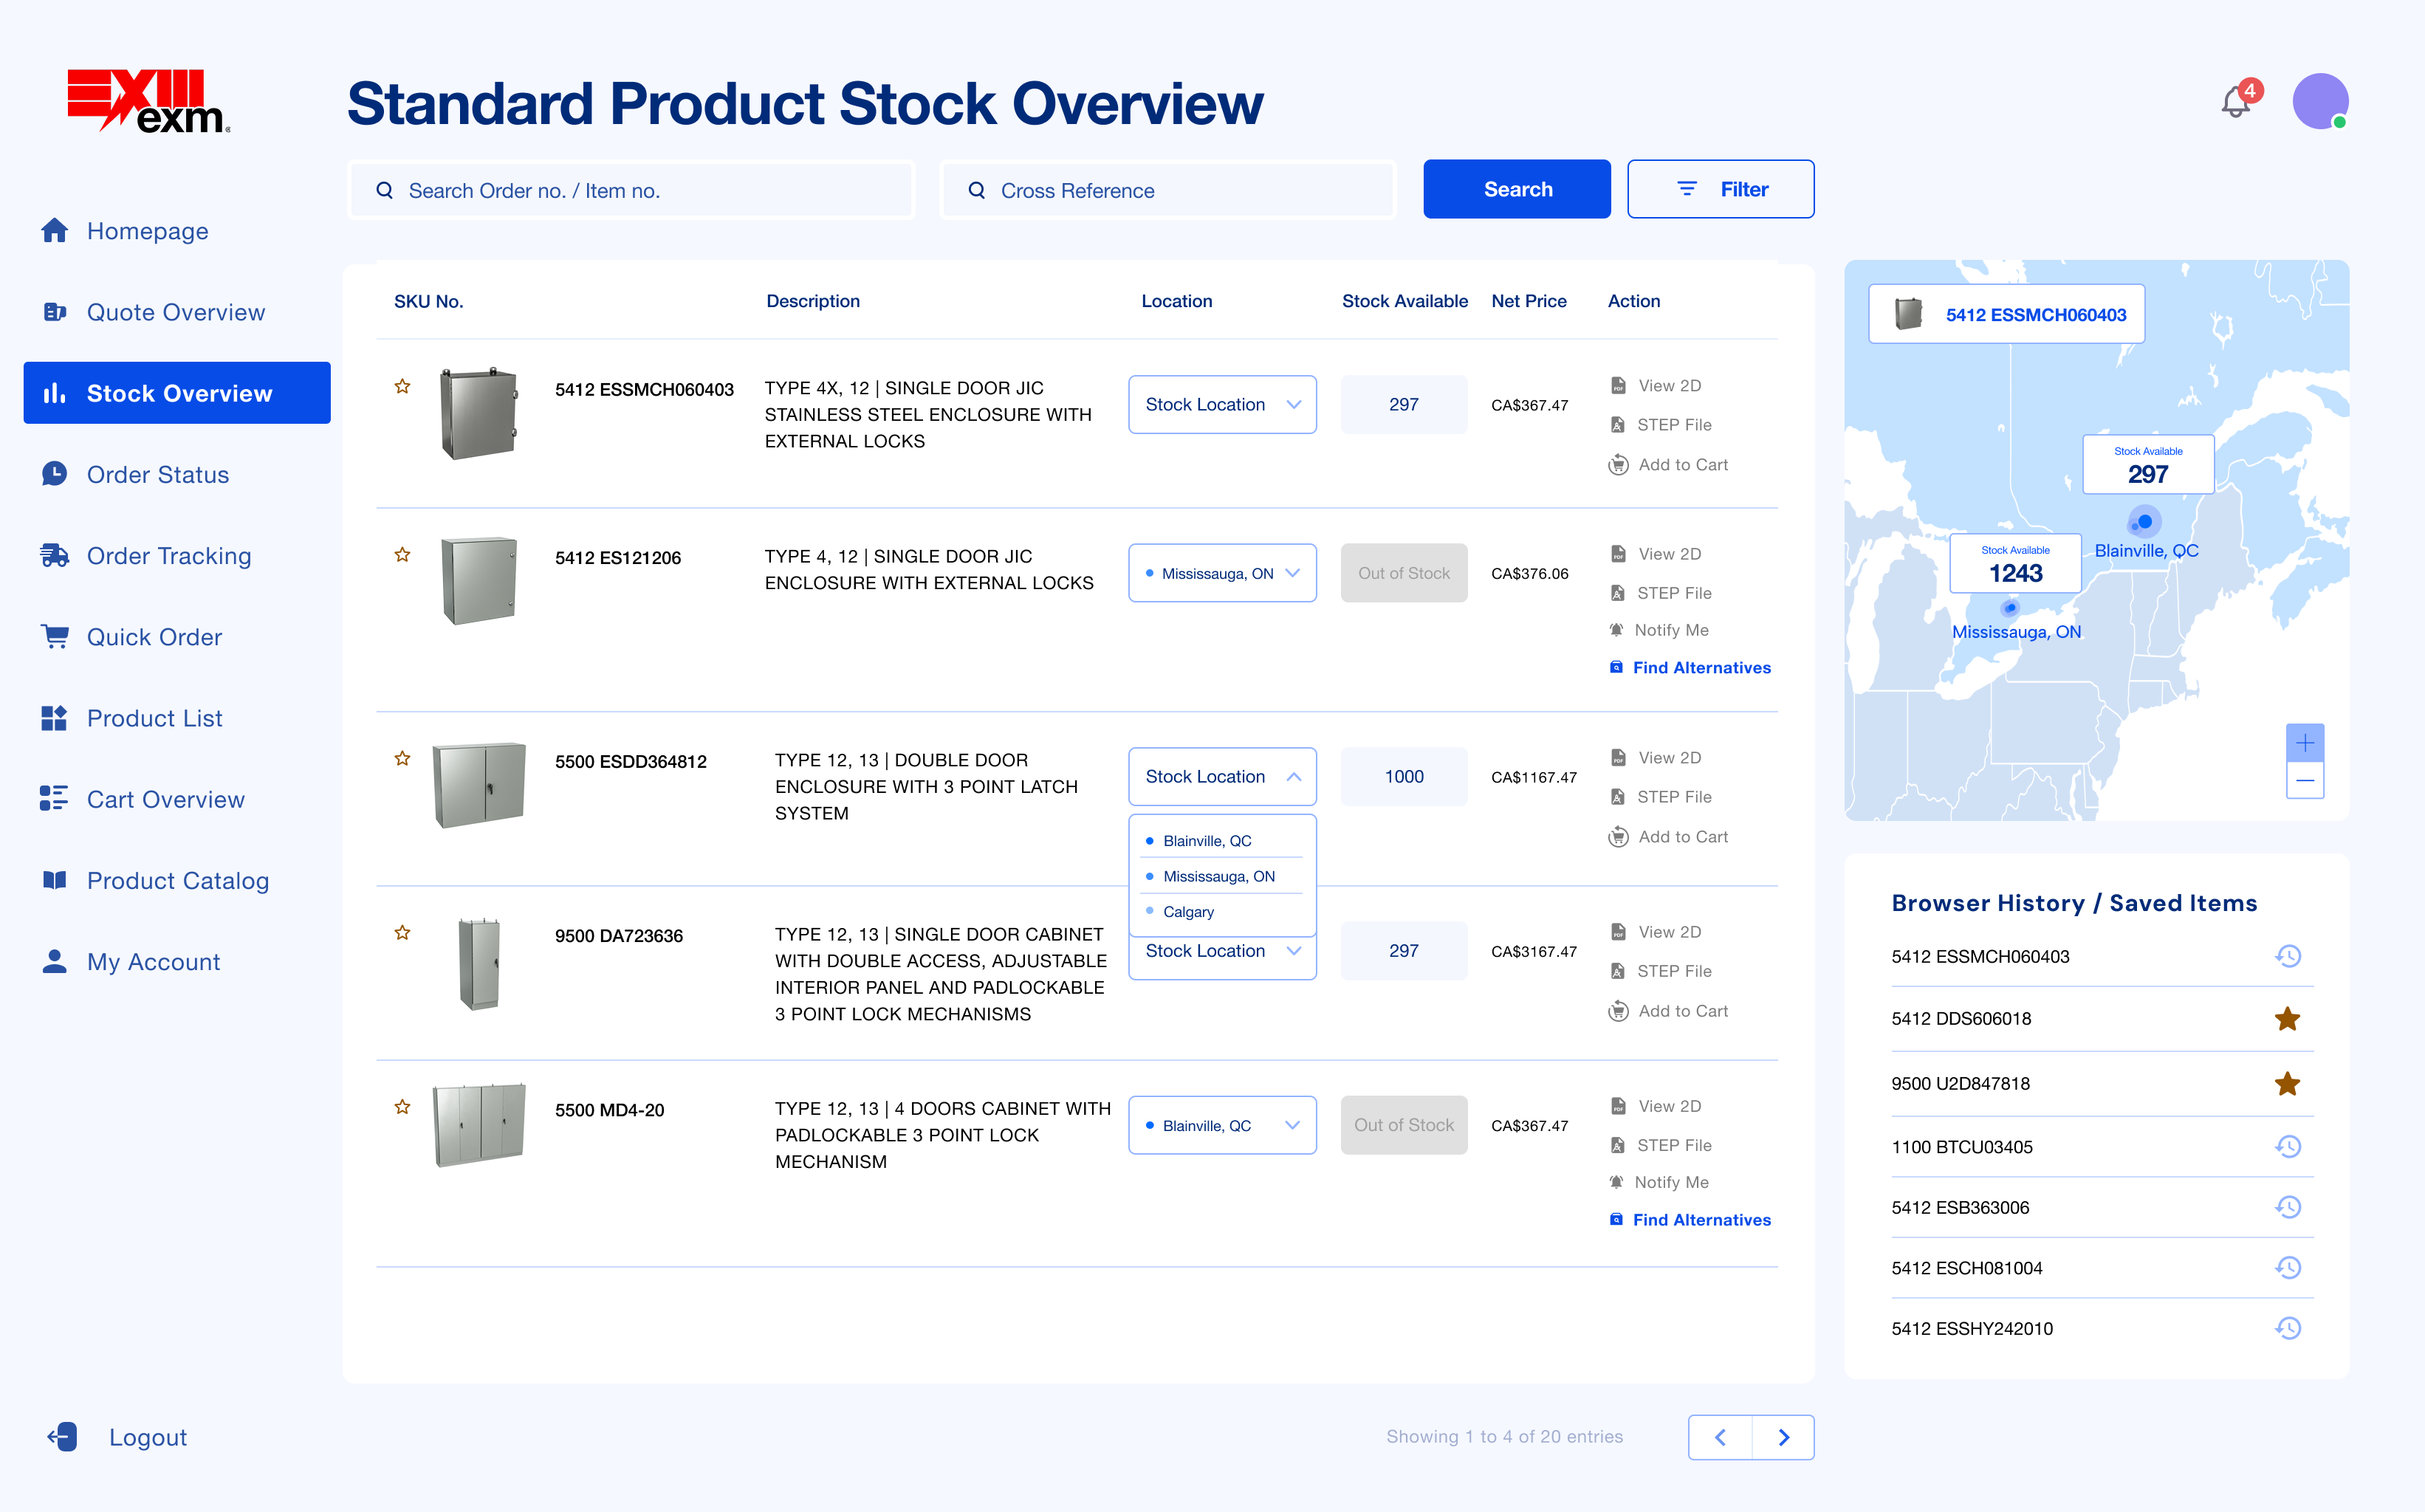
Task: Click the user profile avatar
Action: click(x=2319, y=101)
